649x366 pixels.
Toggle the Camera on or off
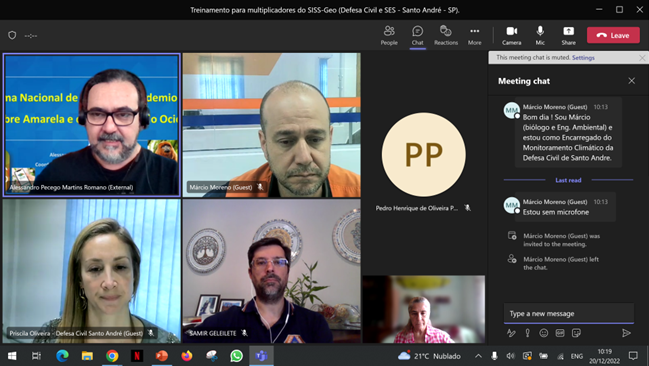[512, 35]
